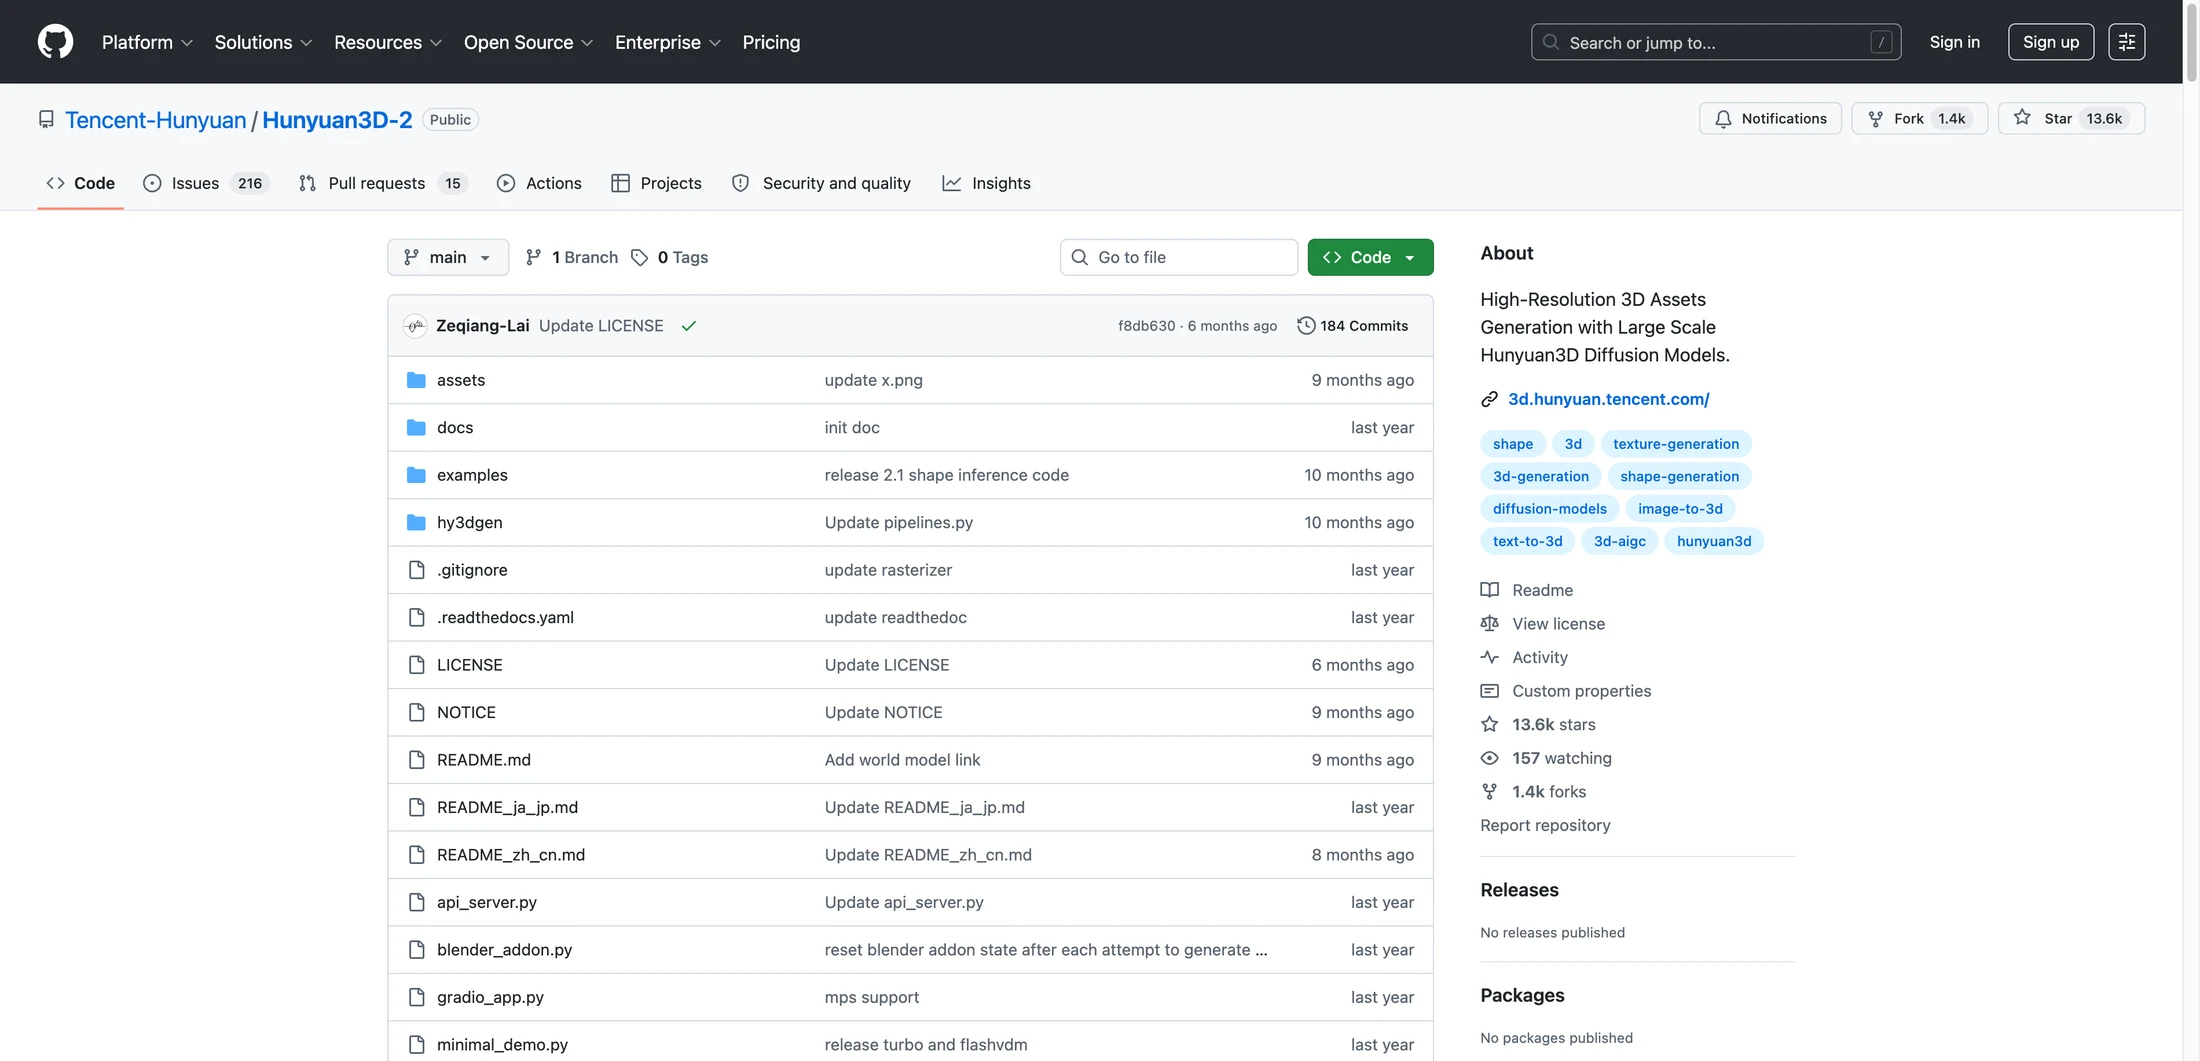The image size is (2200, 1061).
Task: Click the Sign up button
Action: coord(2050,42)
